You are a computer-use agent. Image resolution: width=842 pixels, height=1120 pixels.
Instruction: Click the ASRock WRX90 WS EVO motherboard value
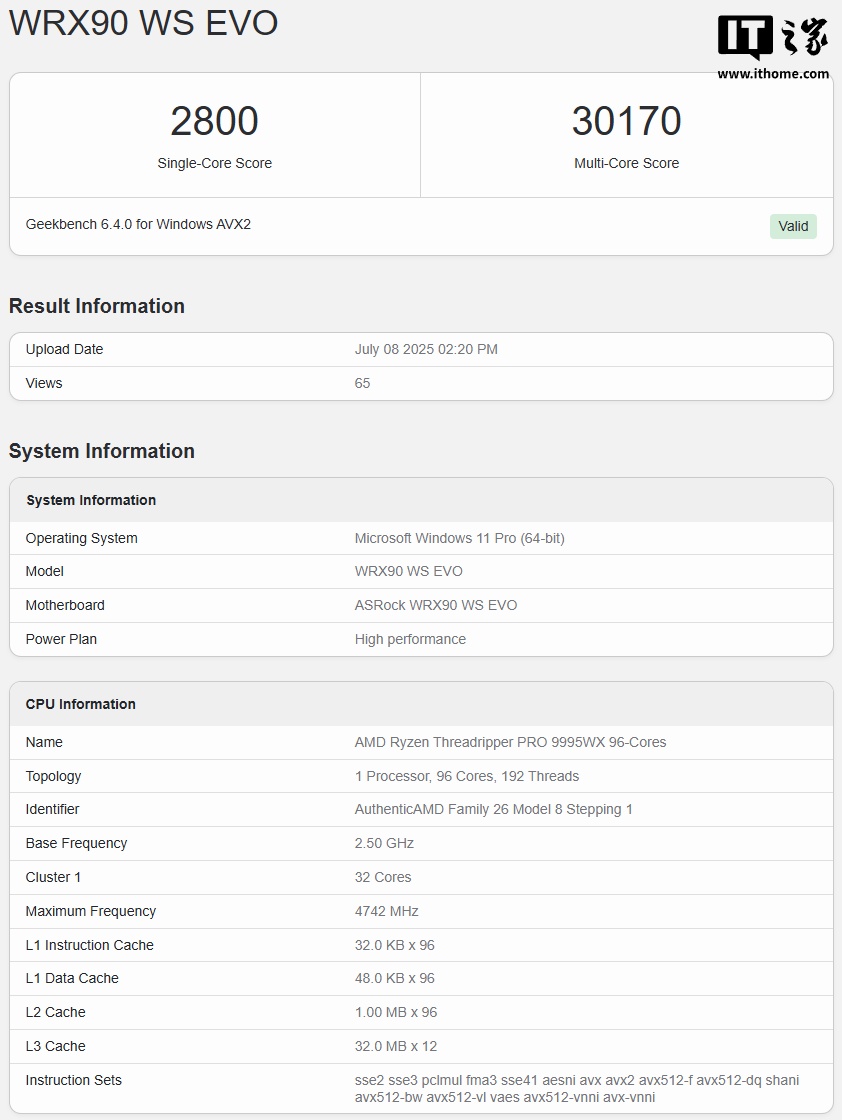pos(436,605)
